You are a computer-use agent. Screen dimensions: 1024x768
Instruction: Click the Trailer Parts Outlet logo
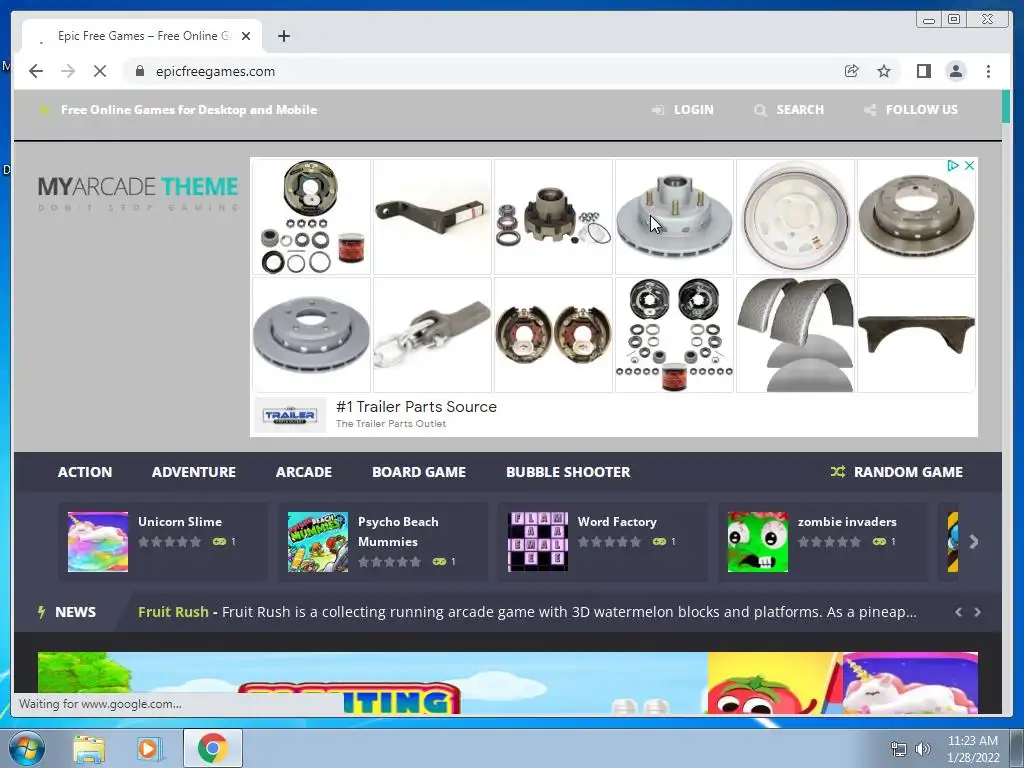click(x=290, y=415)
